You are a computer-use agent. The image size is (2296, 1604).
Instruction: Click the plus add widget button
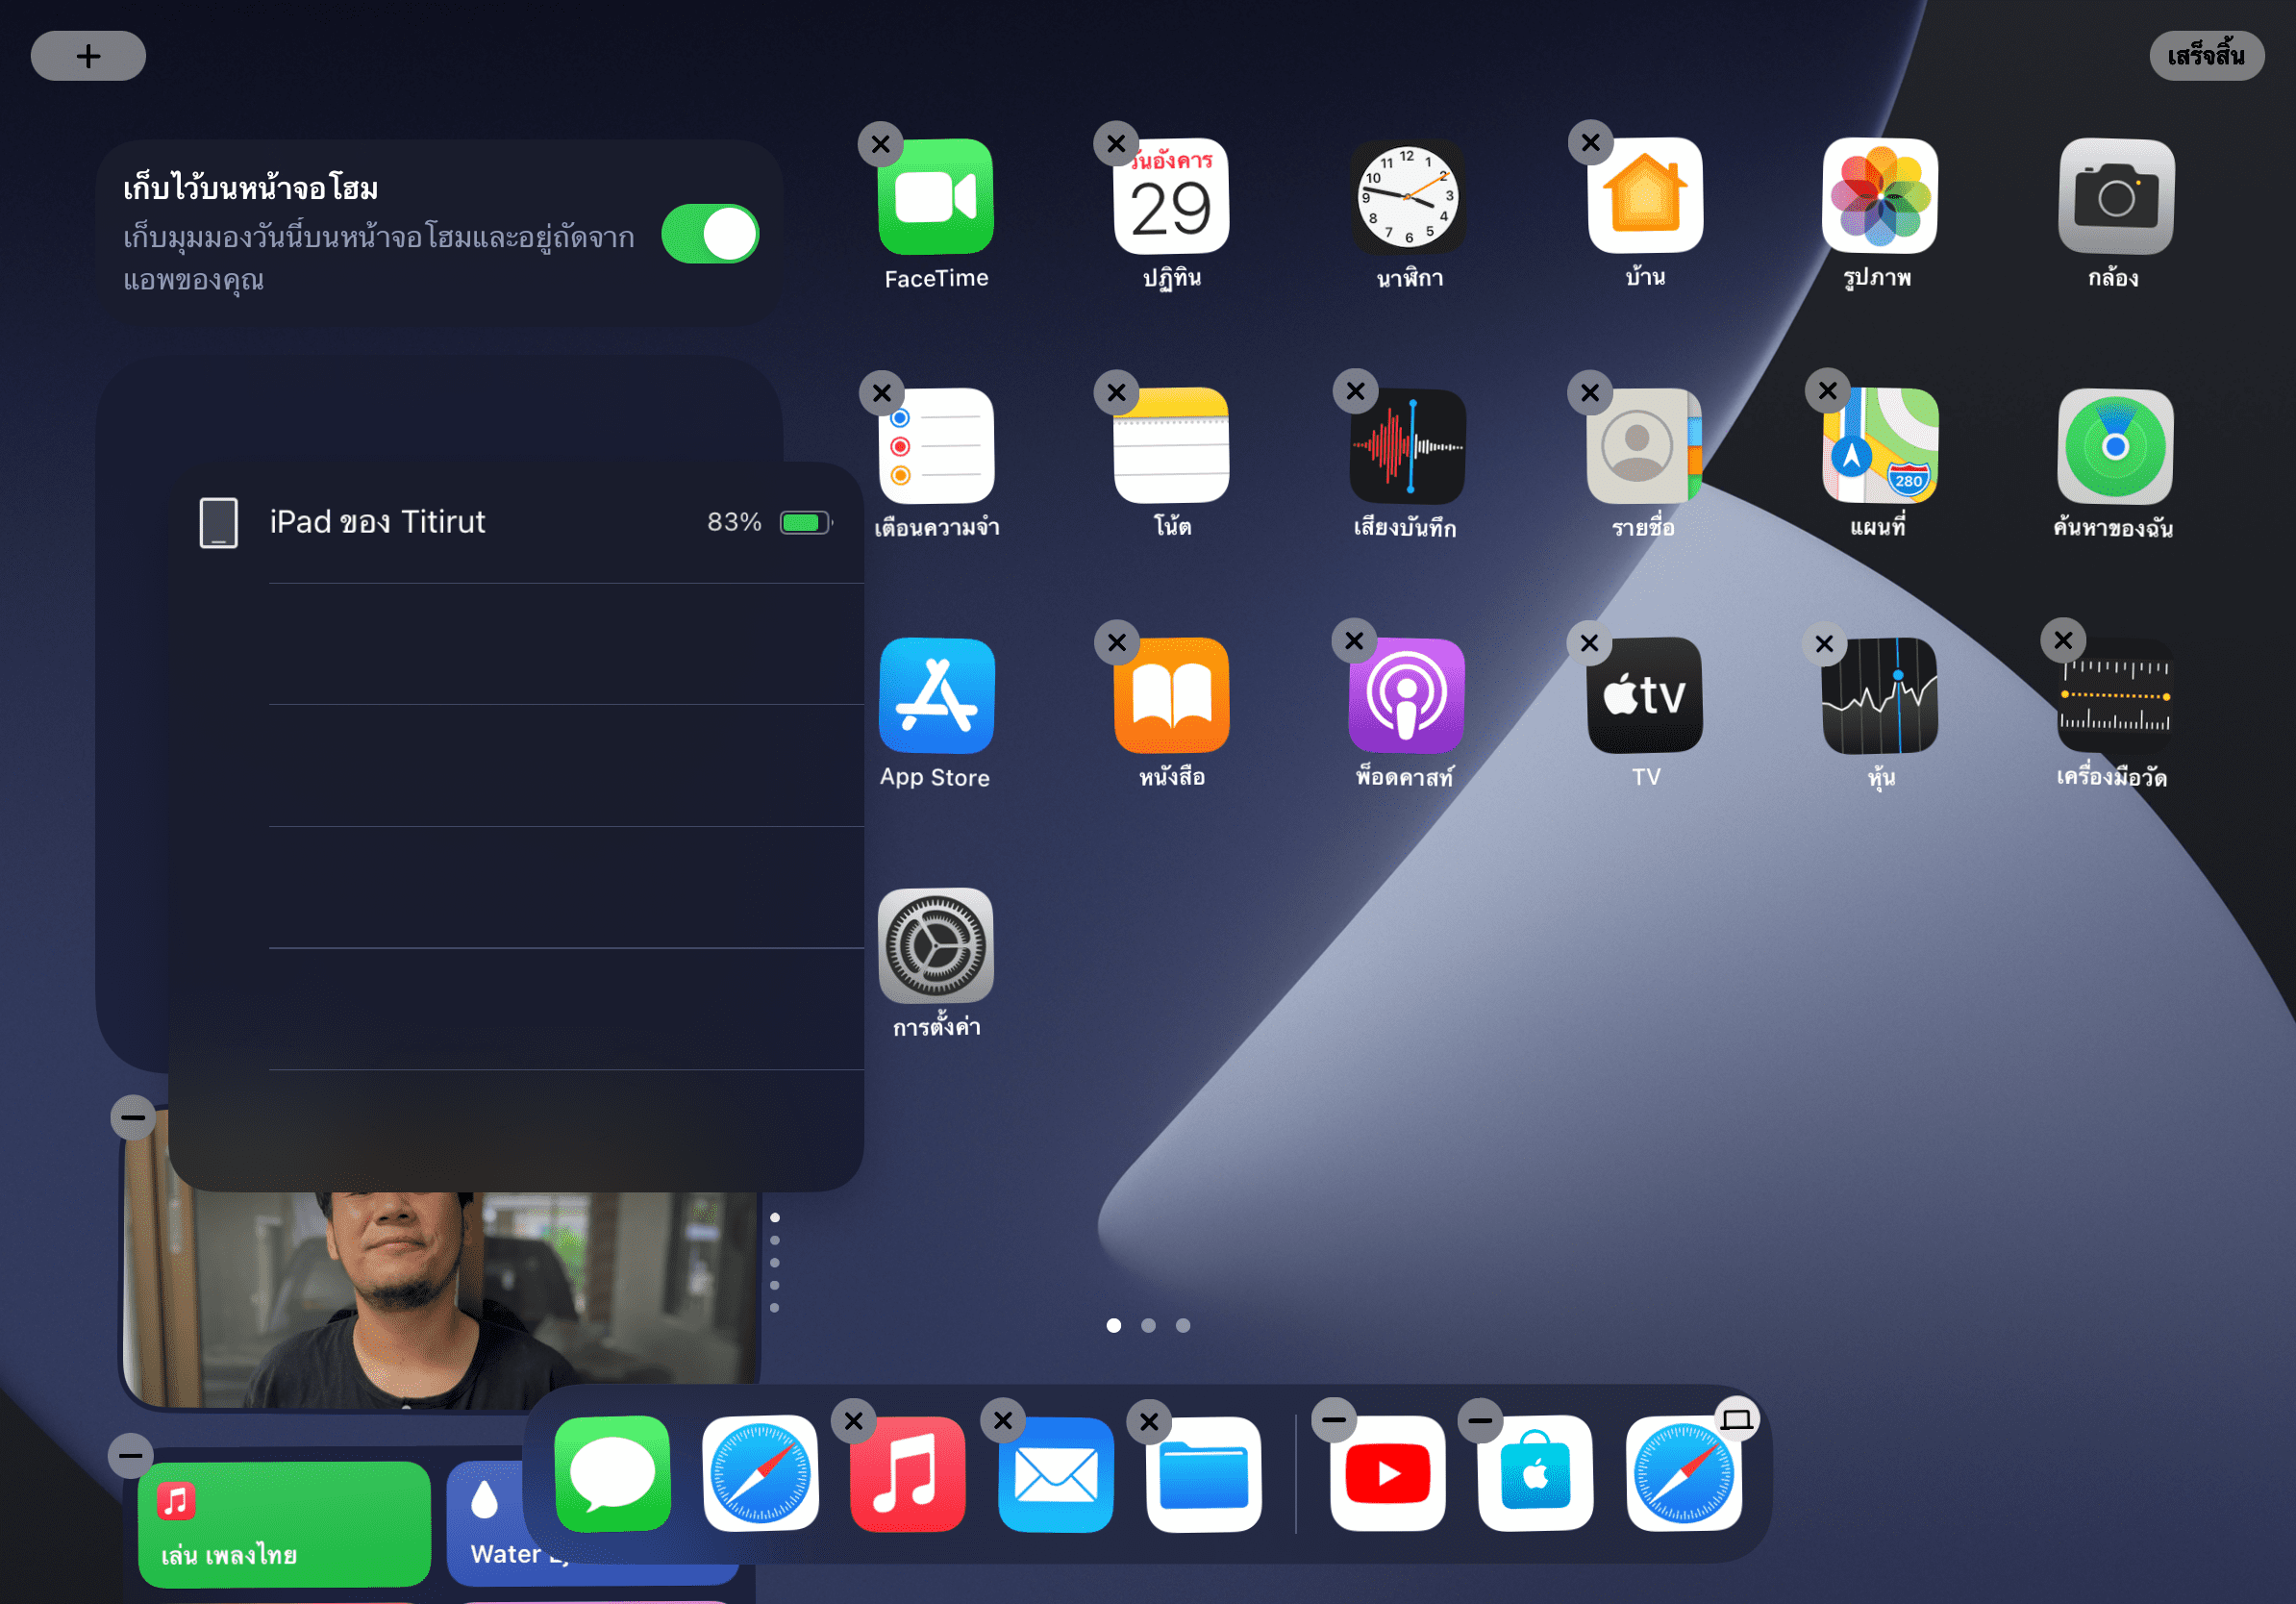click(x=88, y=56)
